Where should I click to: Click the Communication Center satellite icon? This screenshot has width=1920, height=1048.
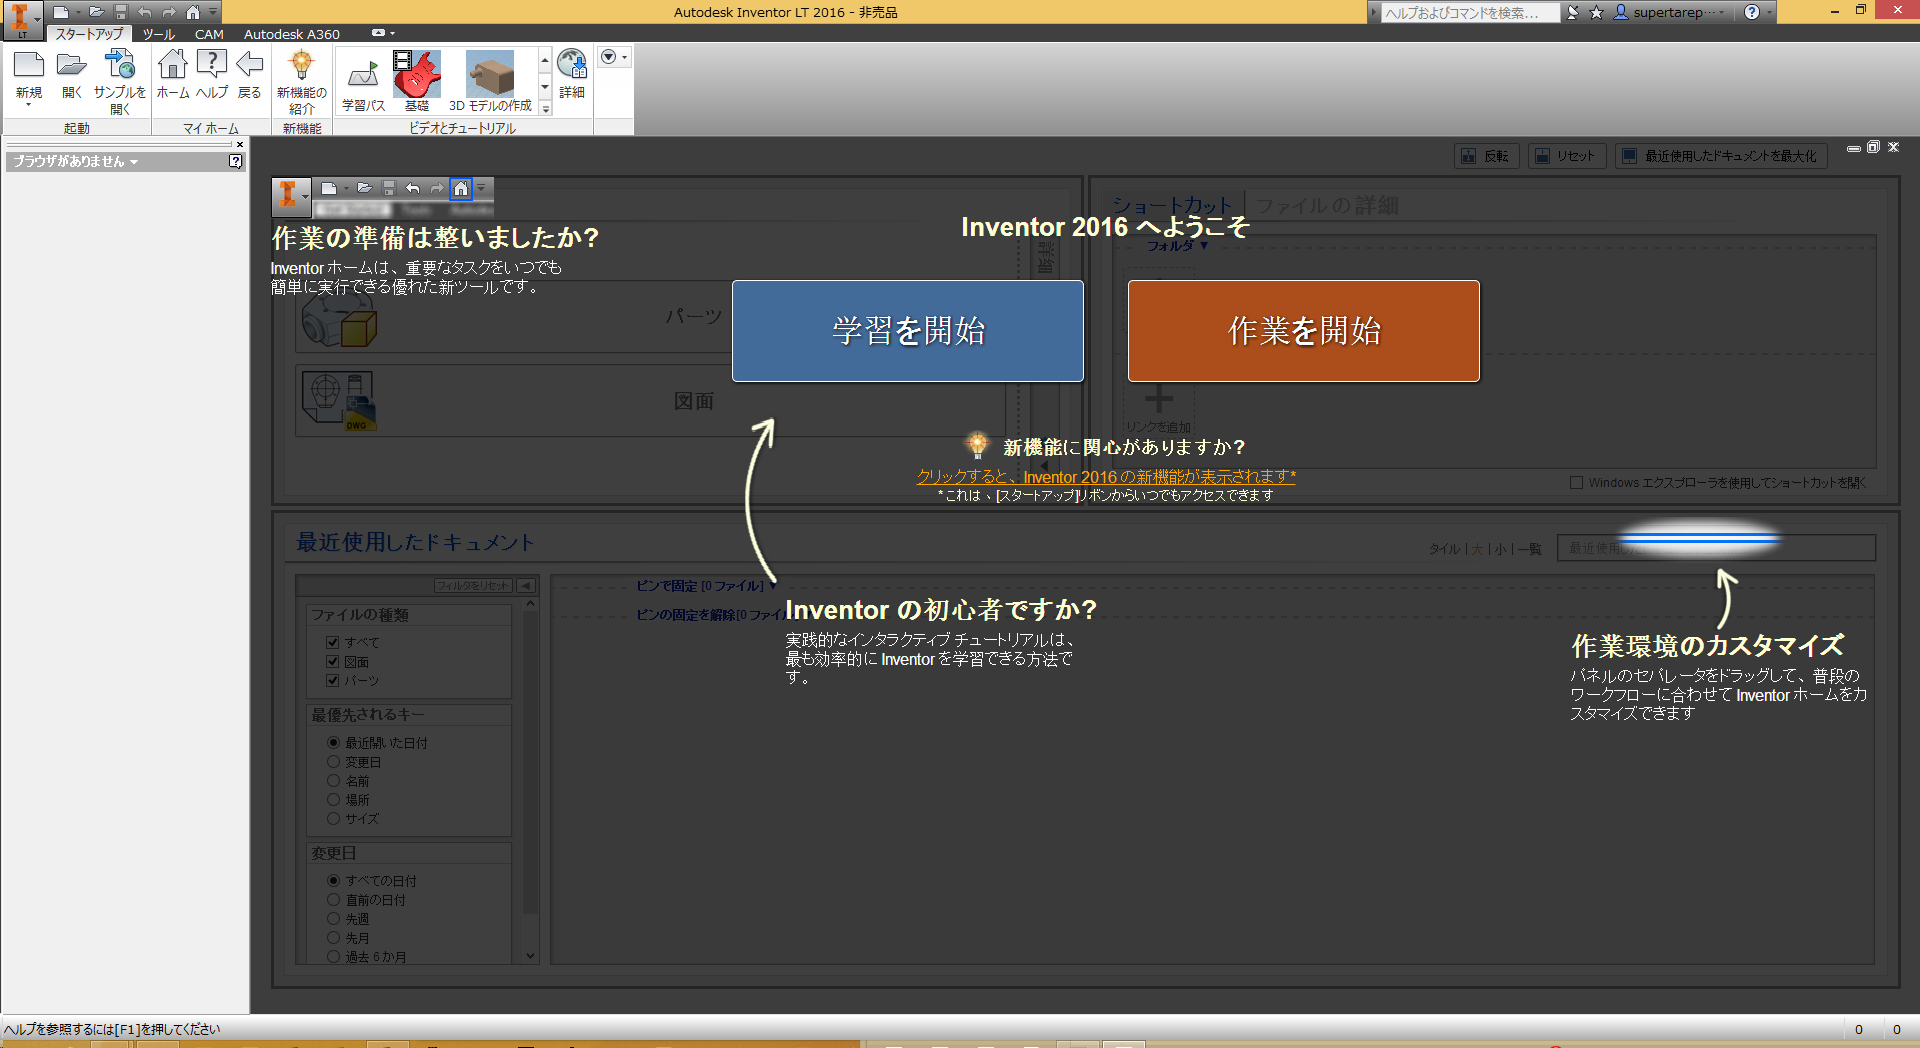click(1573, 12)
